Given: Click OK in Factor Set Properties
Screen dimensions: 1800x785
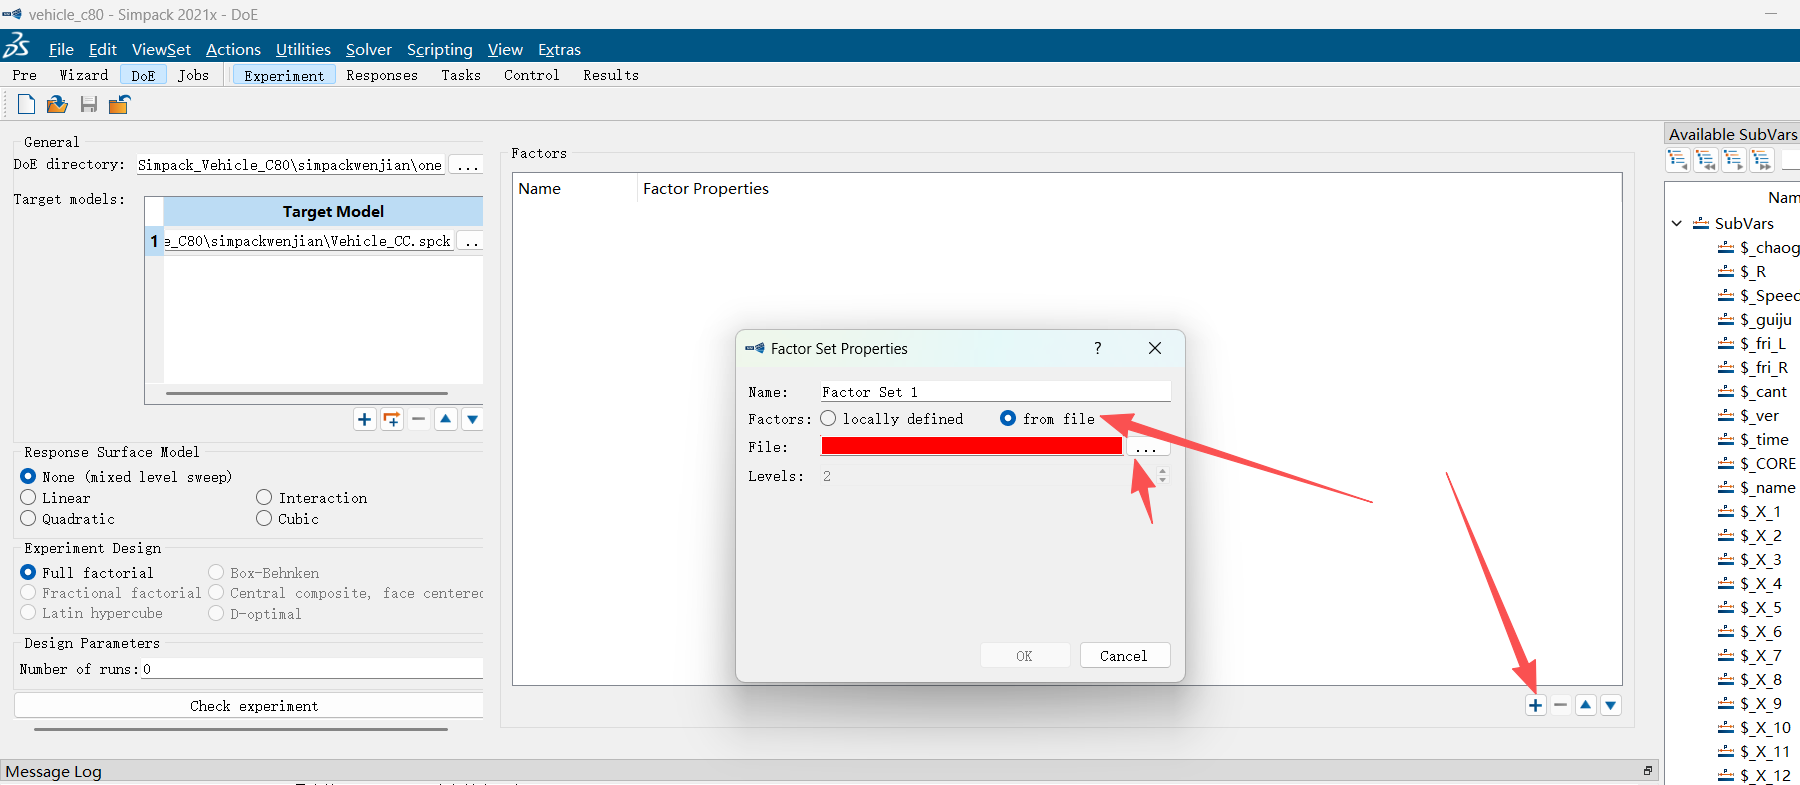Looking at the screenshot, I should (1025, 656).
